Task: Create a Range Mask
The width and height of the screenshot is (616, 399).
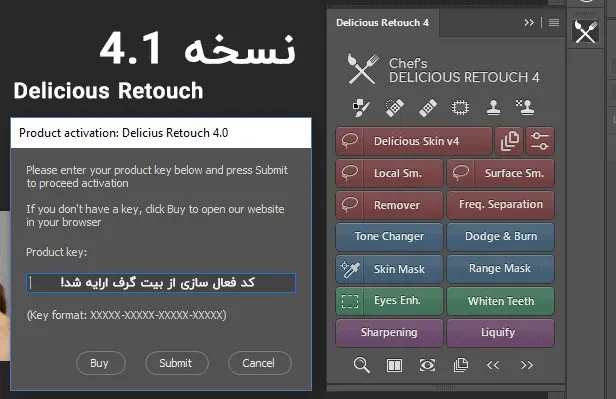Action: coord(500,269)
